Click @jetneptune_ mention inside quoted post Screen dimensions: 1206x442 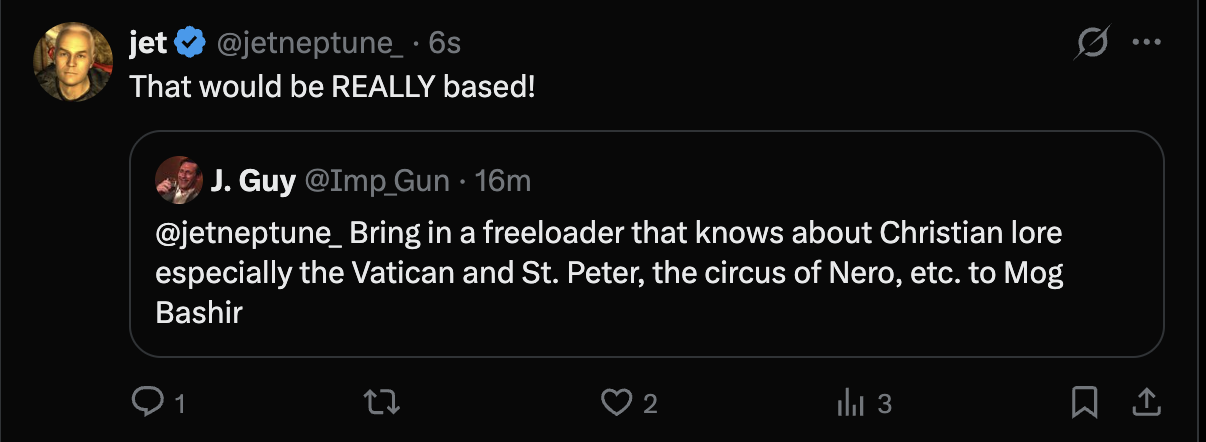(x=250, y=233)
